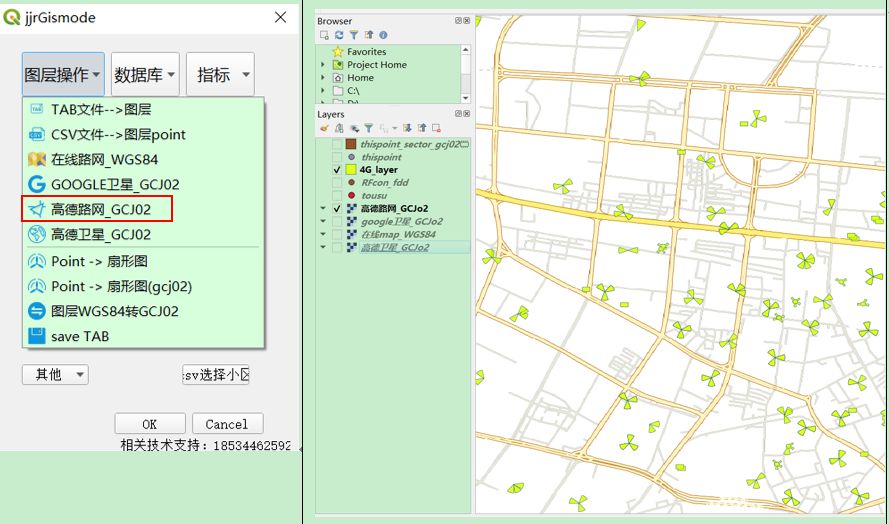889x524 pixels.
Task: Undock the Layers panel
Action: click(x=458, y=113)
